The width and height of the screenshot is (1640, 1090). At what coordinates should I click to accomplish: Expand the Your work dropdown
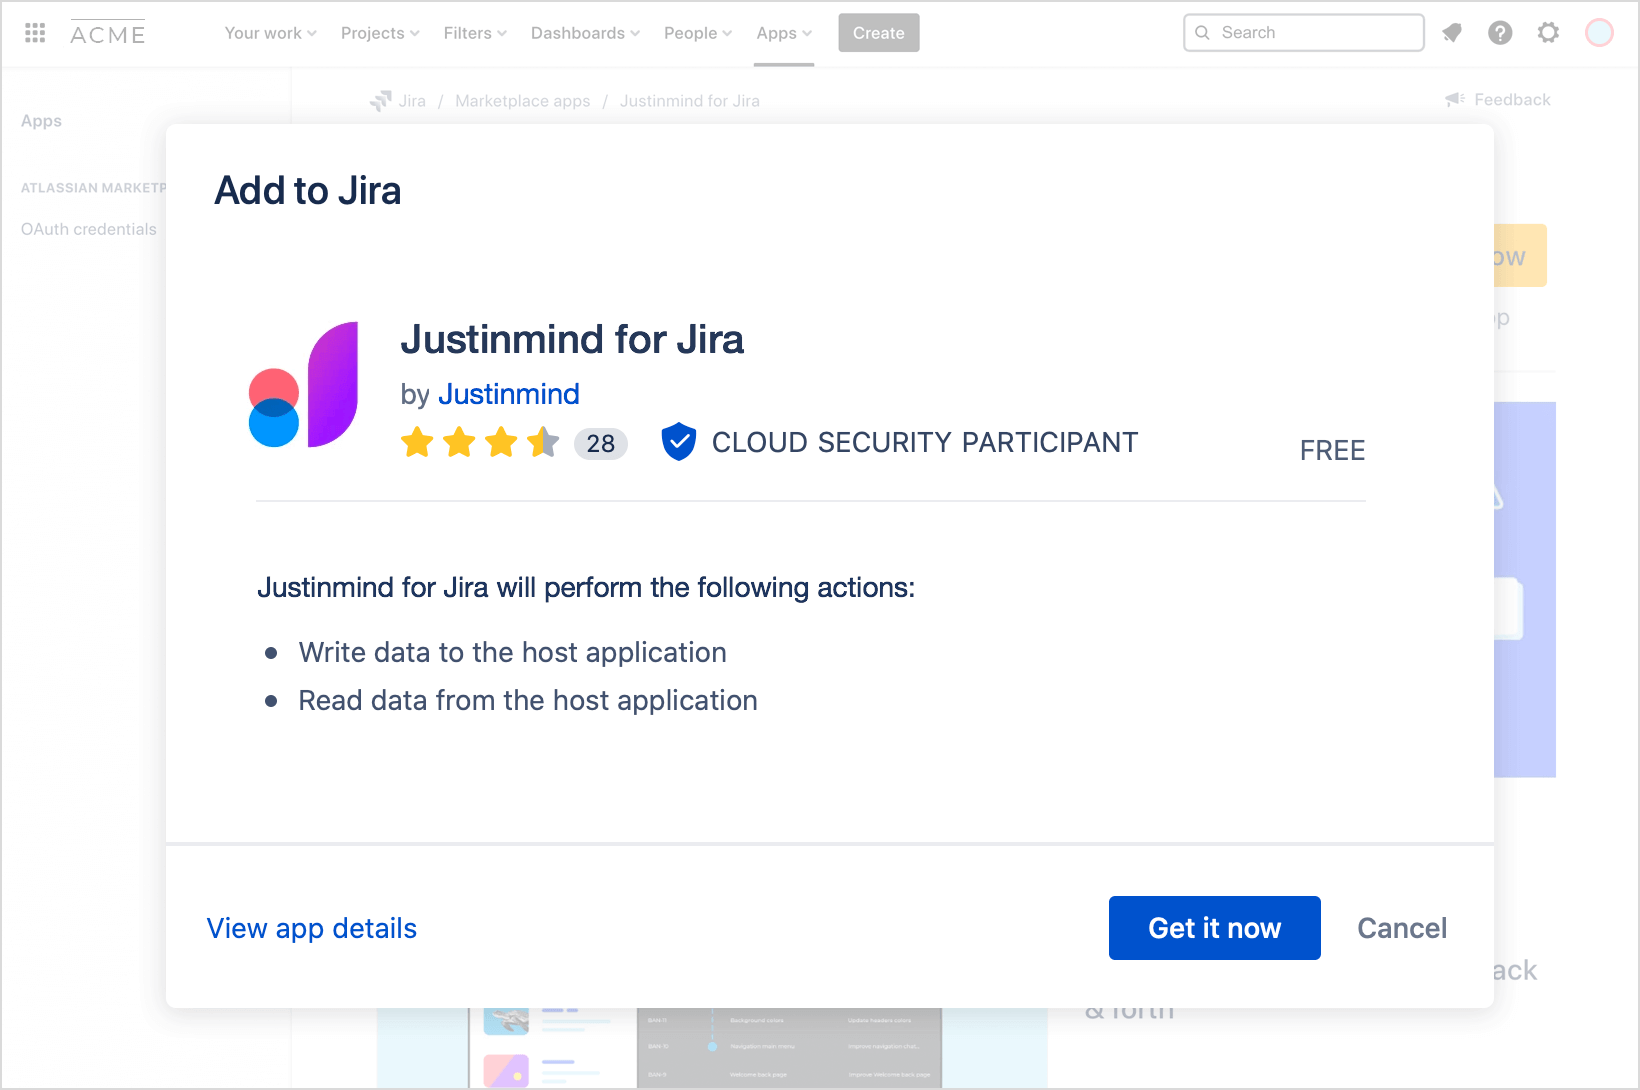(x=270, y=33)
